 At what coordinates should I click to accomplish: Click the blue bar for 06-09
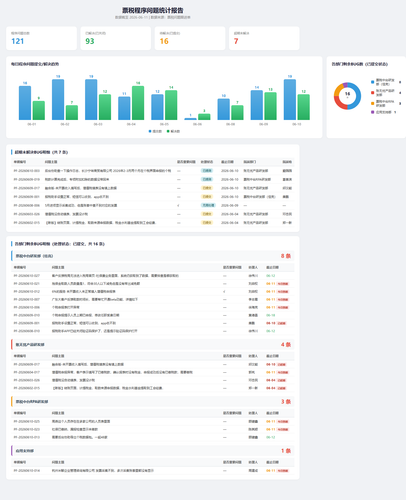(x=257, y=105)
